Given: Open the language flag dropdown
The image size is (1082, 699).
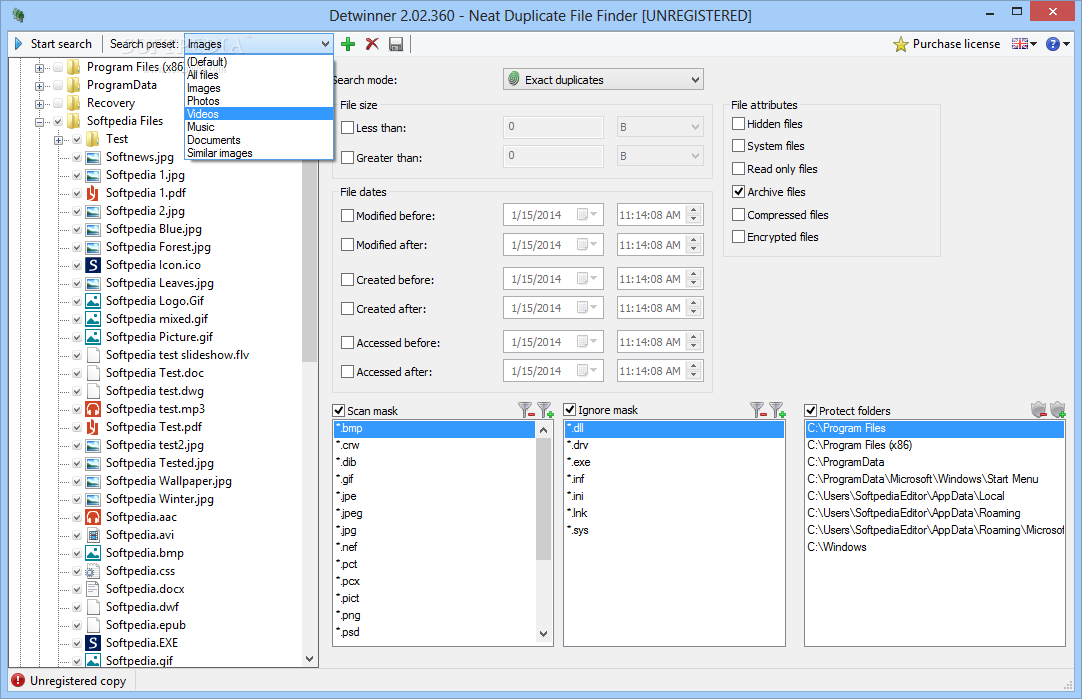Looking at the screenshot, I should (1024, 44).
